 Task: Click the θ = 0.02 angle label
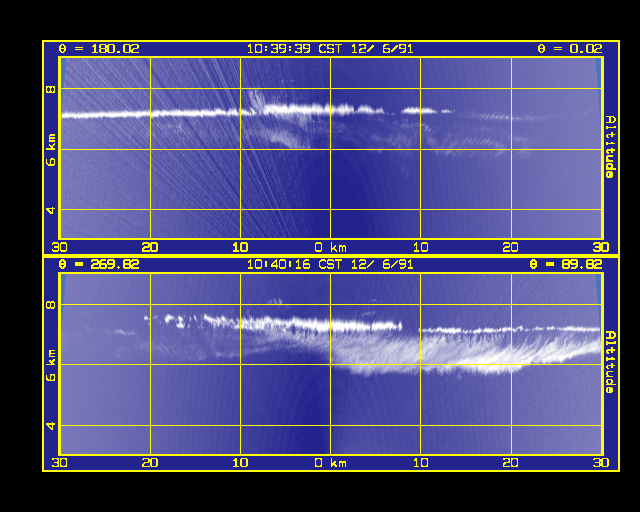[x=570, y=49]
